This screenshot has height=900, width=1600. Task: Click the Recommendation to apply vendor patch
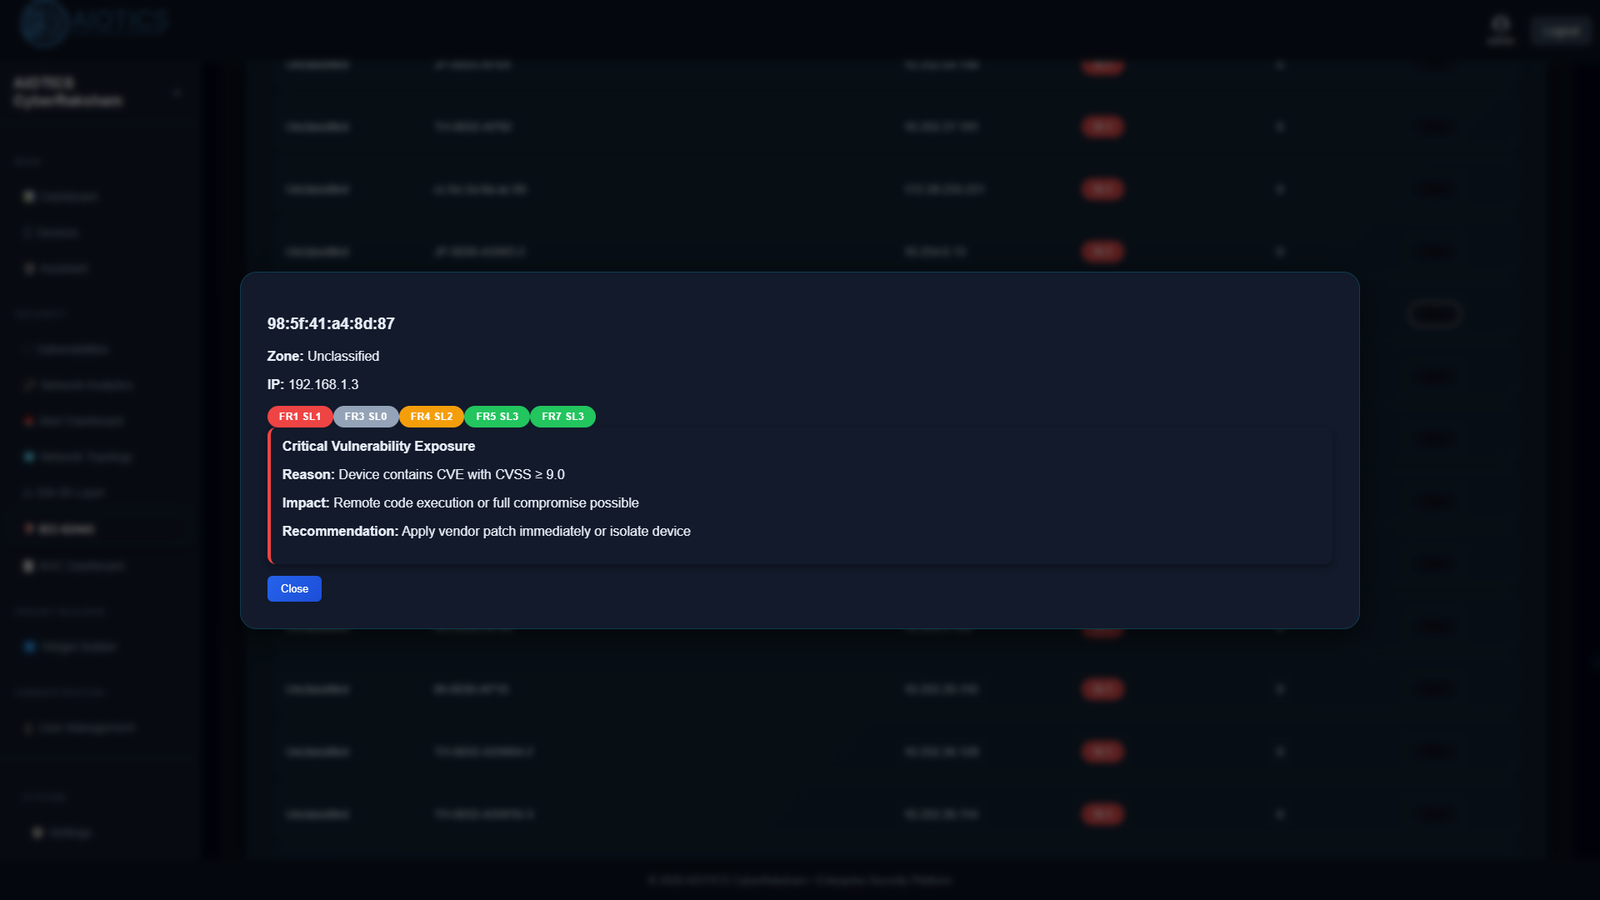tap(486, 531)
